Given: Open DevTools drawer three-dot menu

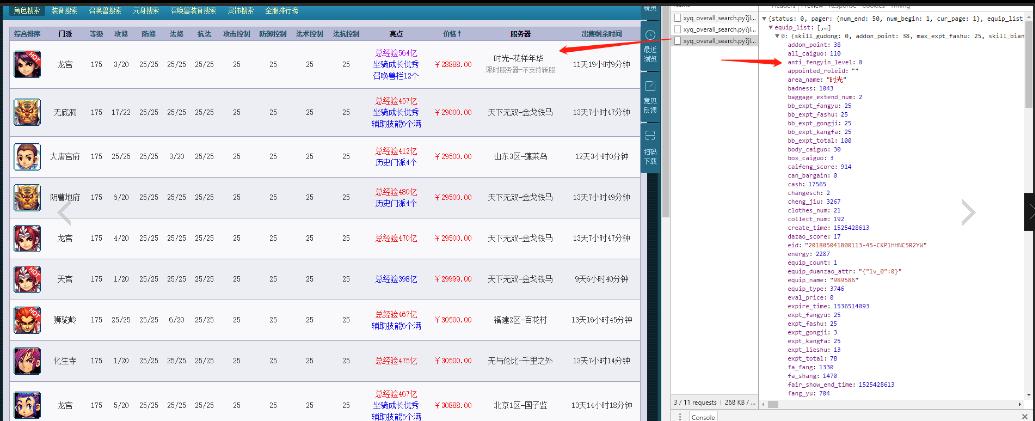Looking at the screenshot, I should [681, 417].
